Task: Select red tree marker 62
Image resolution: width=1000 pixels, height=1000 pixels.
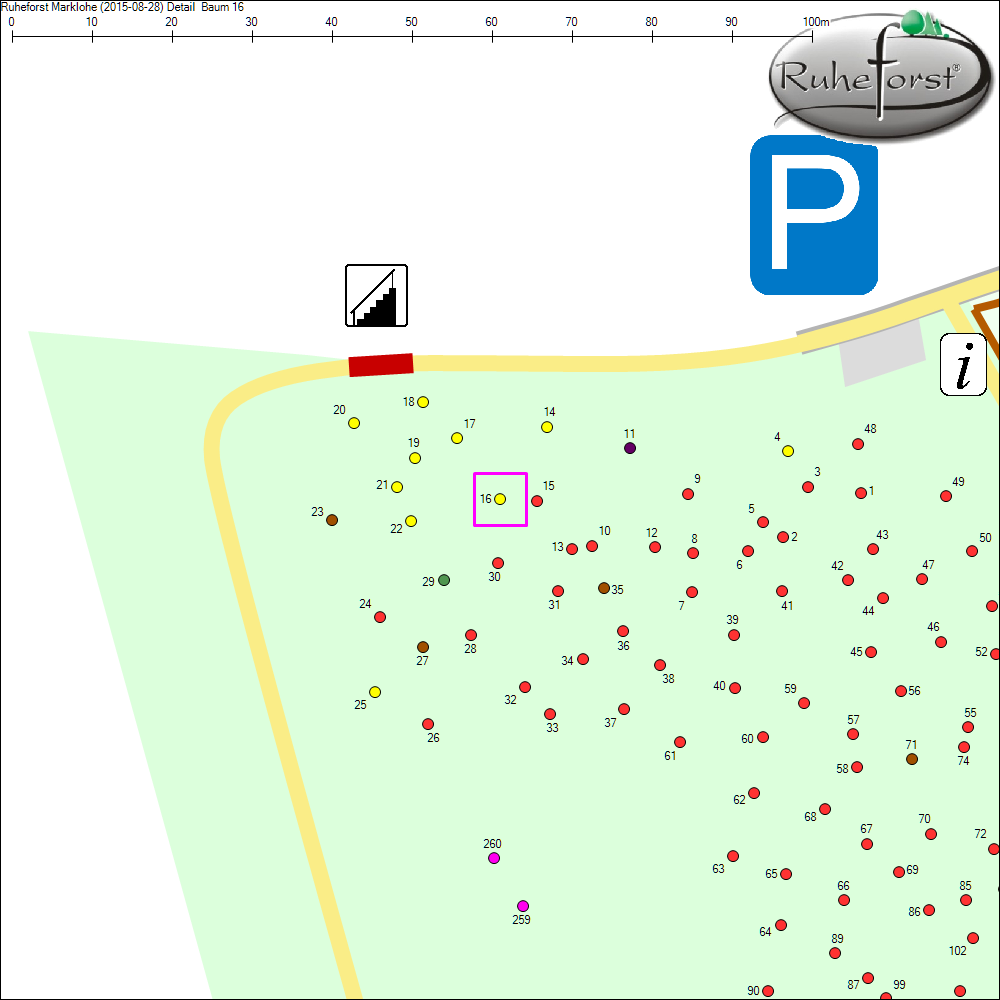Action: [754, 793]
